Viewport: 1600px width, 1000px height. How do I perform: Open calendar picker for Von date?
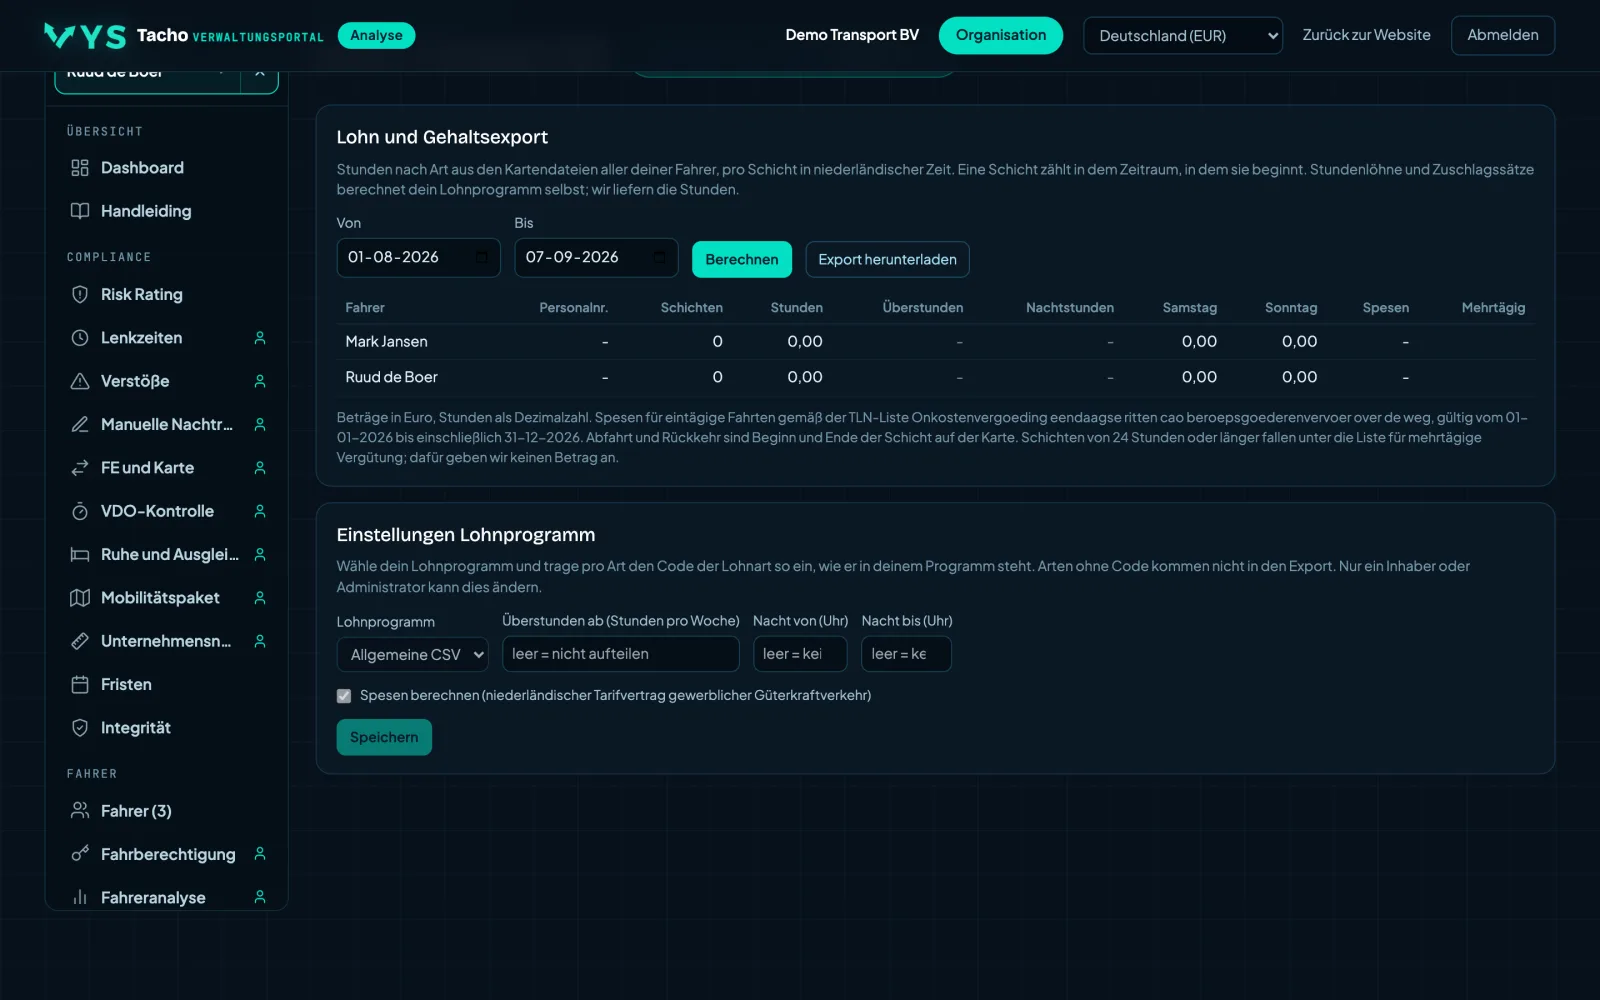pyautogui.click(x=481, y=258)
